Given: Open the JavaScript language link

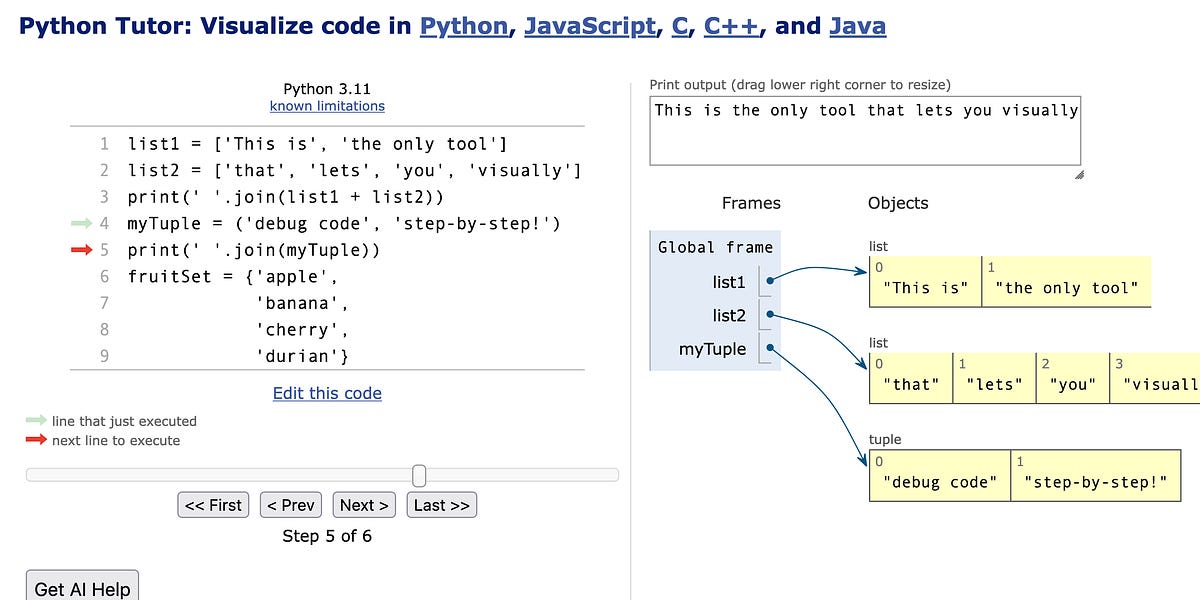Looking at the screenshot, I should tap(588, 25).
